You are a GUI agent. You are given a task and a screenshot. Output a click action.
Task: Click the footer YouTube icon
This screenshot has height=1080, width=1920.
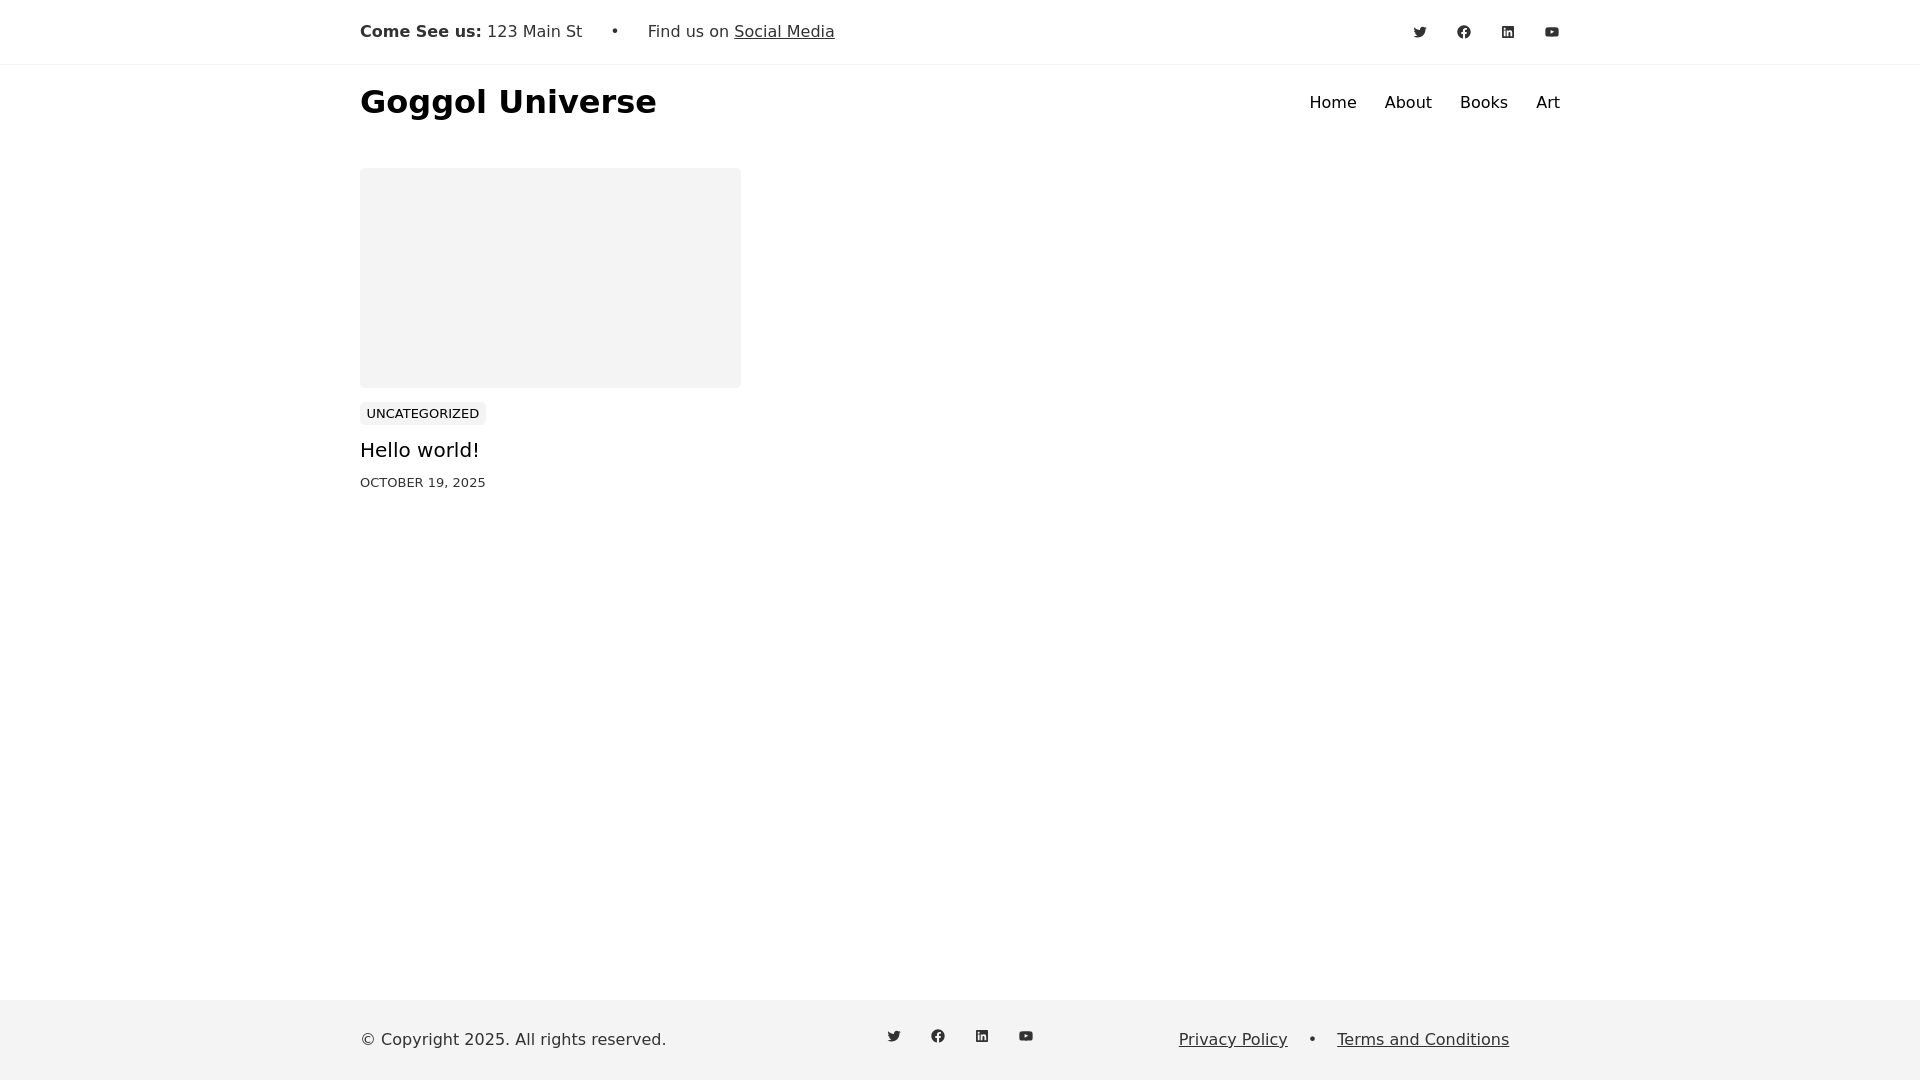[x=1026, y=1036]
